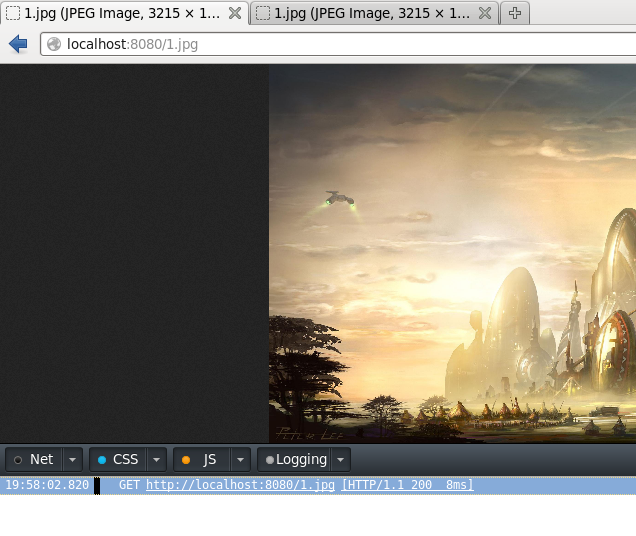Click the favicon of the first tab
The height and width of the screenshot is (536, 636).
pyautogui.click(x=13, y=13)
